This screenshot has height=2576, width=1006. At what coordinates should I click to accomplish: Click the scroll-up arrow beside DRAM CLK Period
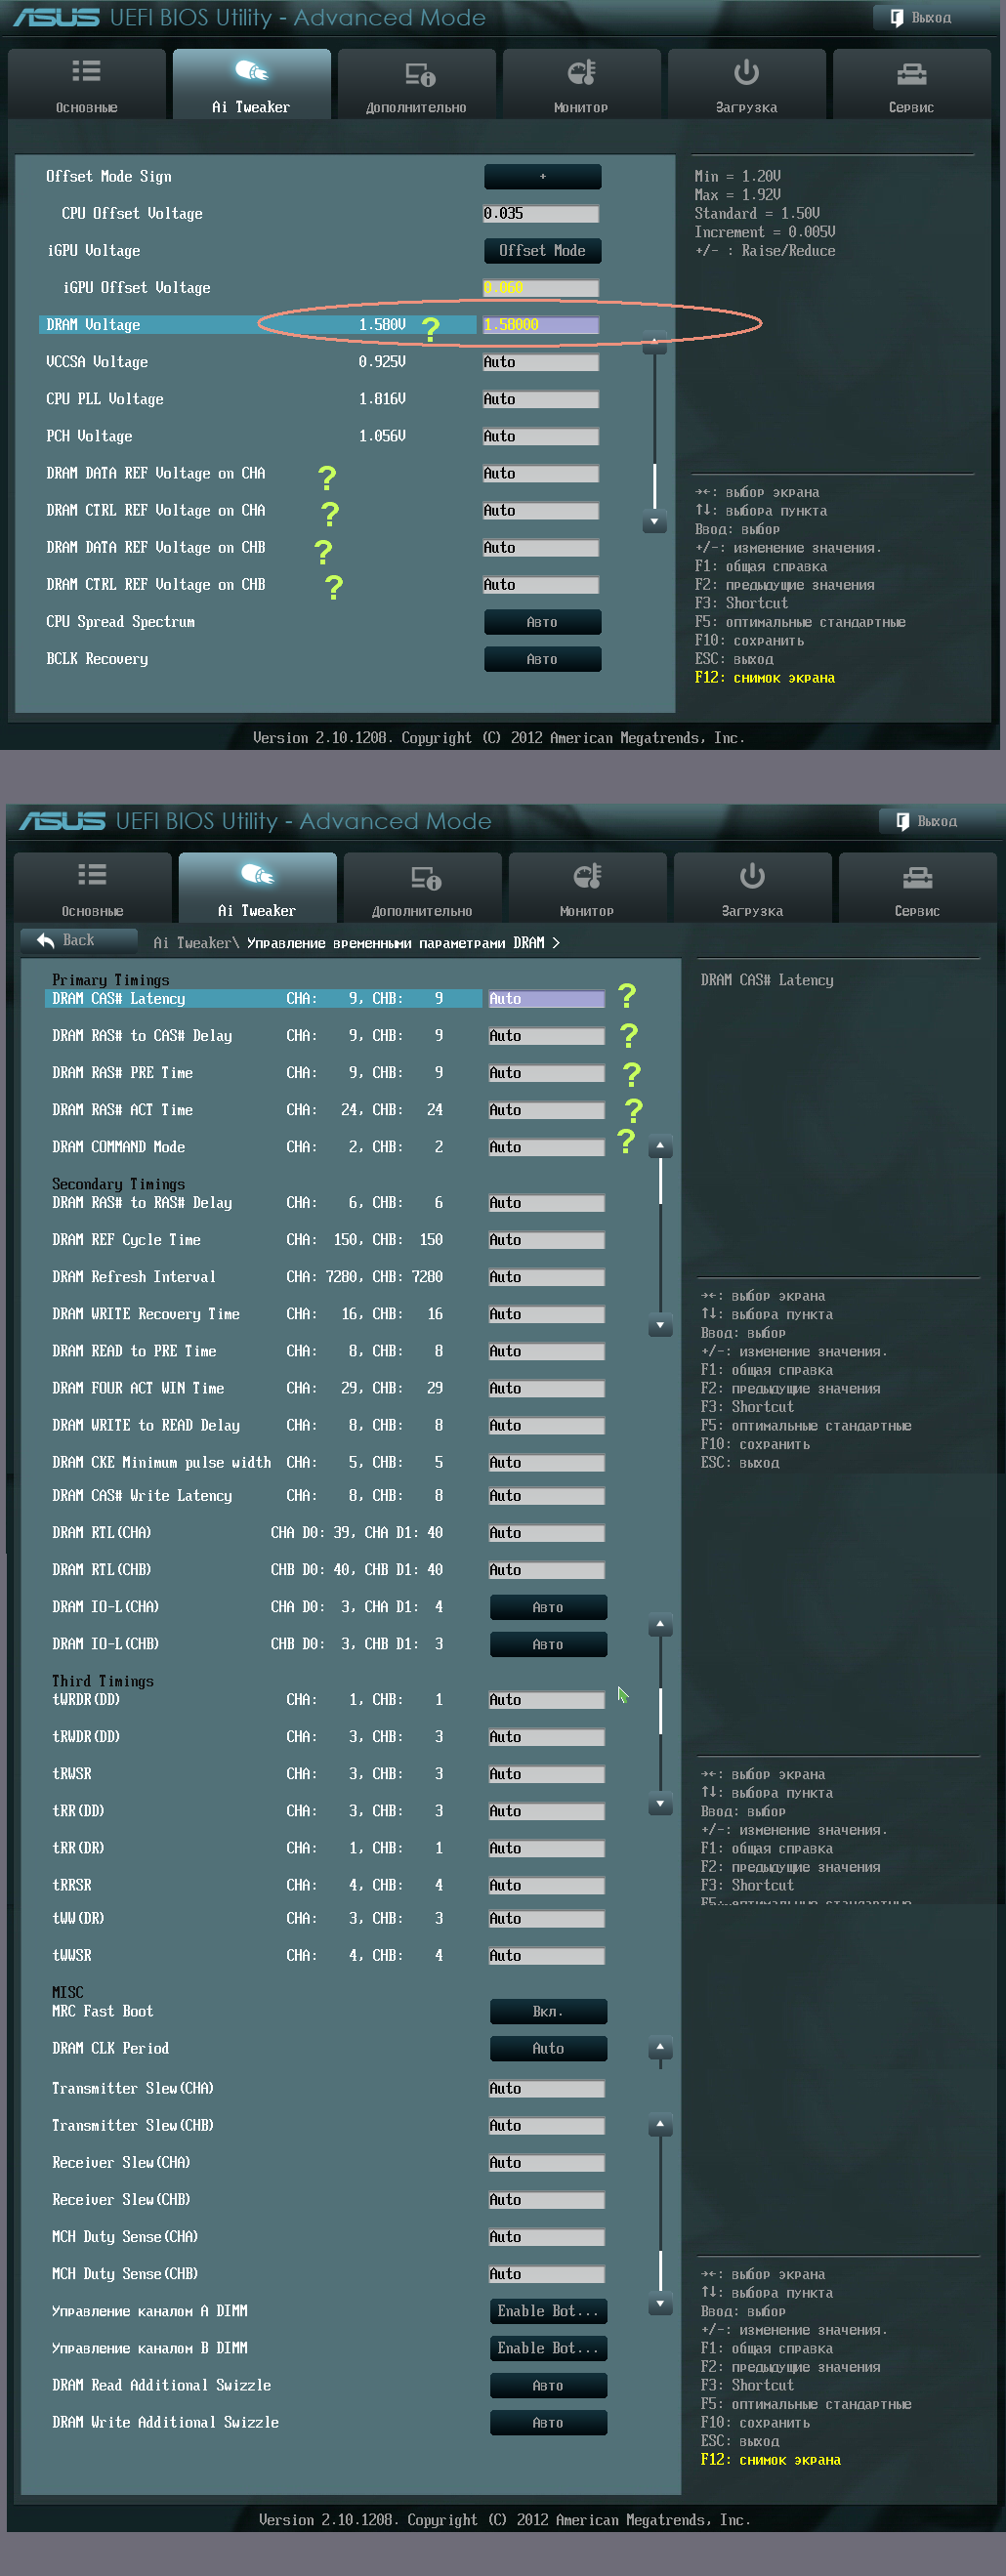pos(661,2048)
